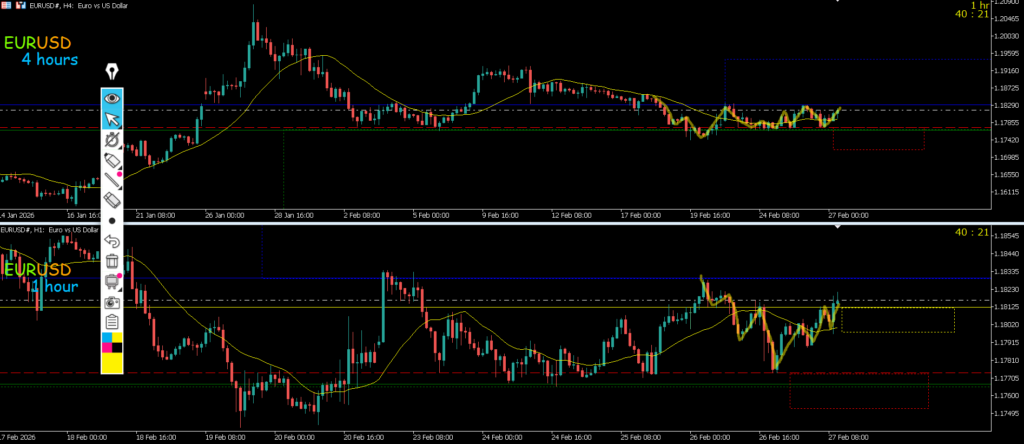Choose the black dot brush size
This screenshot has height=444, width=1024.
(112, 220)
